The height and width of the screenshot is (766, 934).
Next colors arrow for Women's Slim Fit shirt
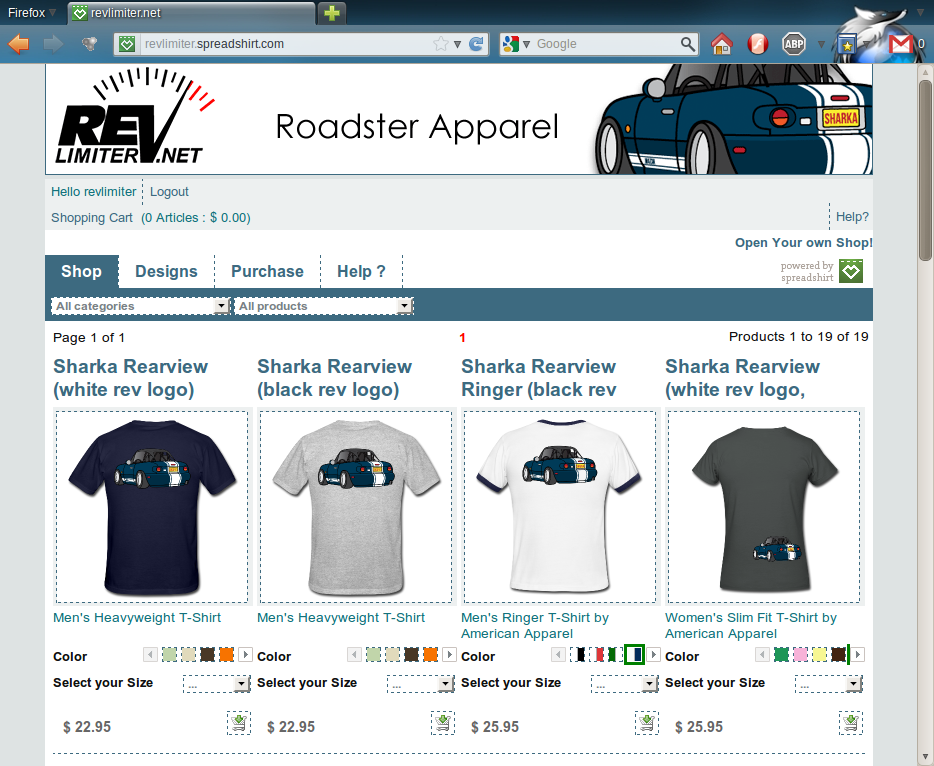[x=858, y=655]
